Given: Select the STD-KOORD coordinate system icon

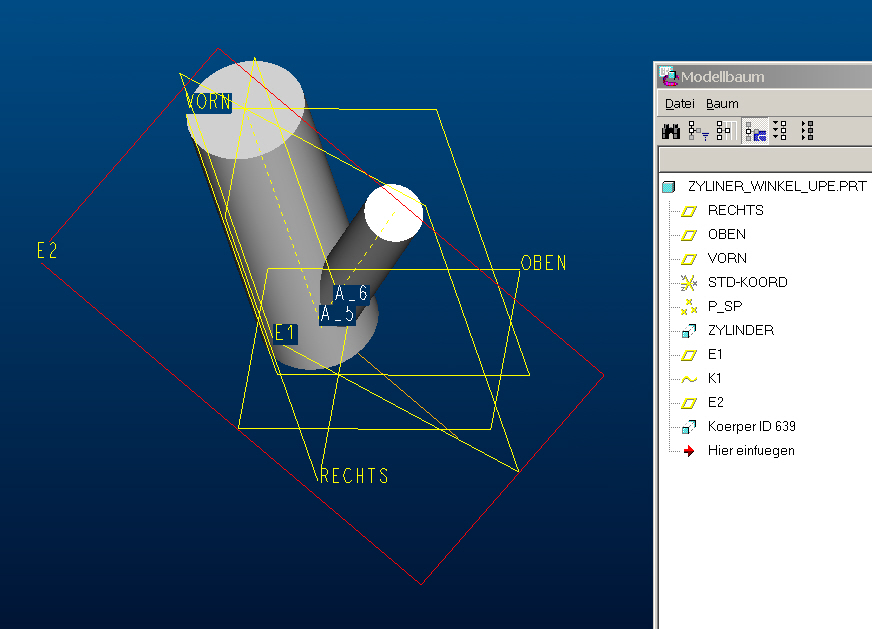Looking at the screenshot, I should pos(689,283).
